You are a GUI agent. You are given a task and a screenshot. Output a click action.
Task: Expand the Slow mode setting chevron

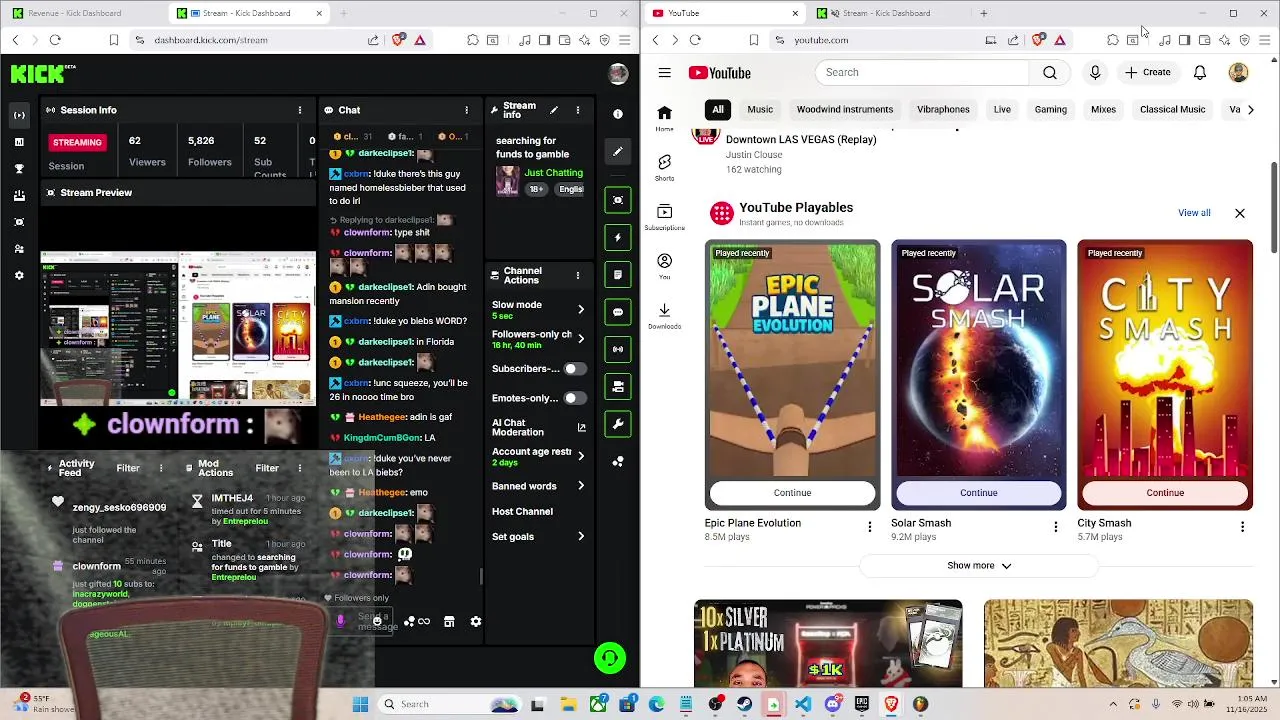coord(581,309)
